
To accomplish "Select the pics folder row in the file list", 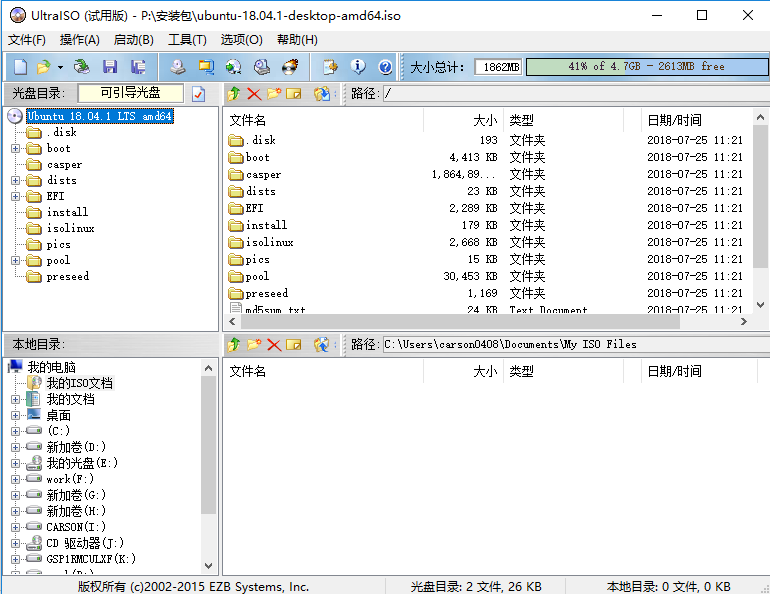I will click(x=486, y=259).
